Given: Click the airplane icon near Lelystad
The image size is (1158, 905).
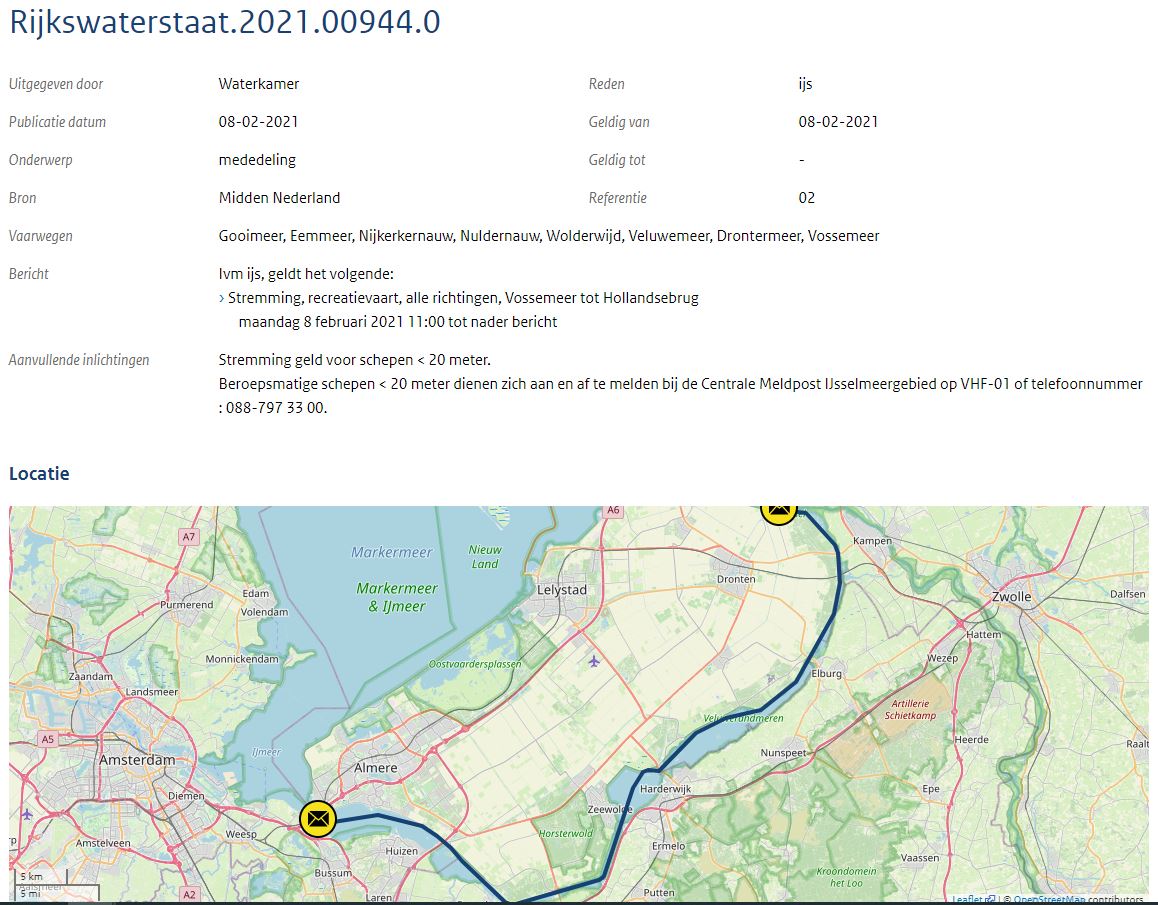Looking at the screenshot, I should 594,660.
